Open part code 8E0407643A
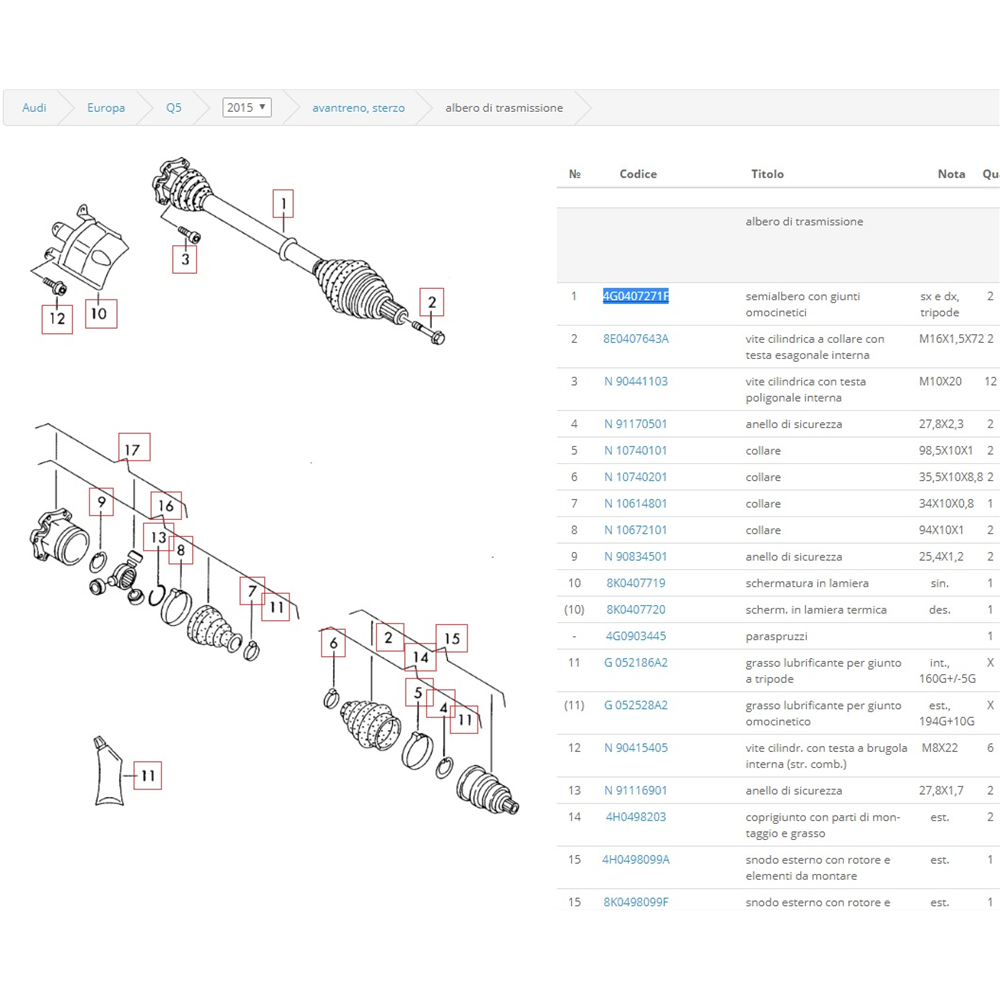The height and width of the screenshot is (1000, 1000). click(x=636, y=339)
